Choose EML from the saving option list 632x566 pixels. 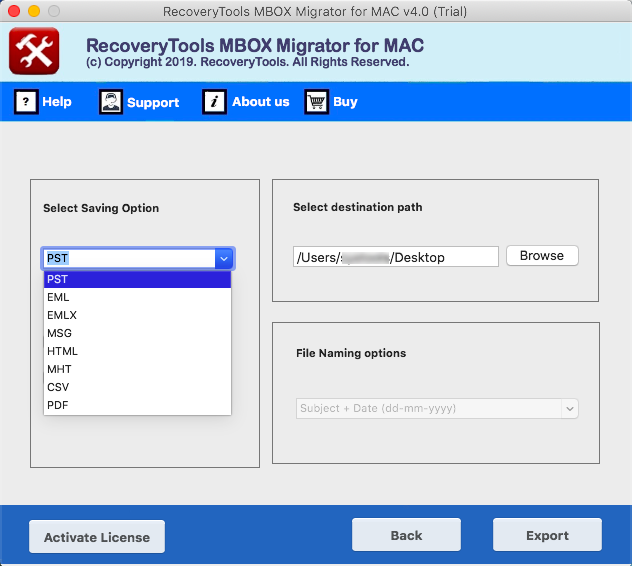(x=137, y=297)
